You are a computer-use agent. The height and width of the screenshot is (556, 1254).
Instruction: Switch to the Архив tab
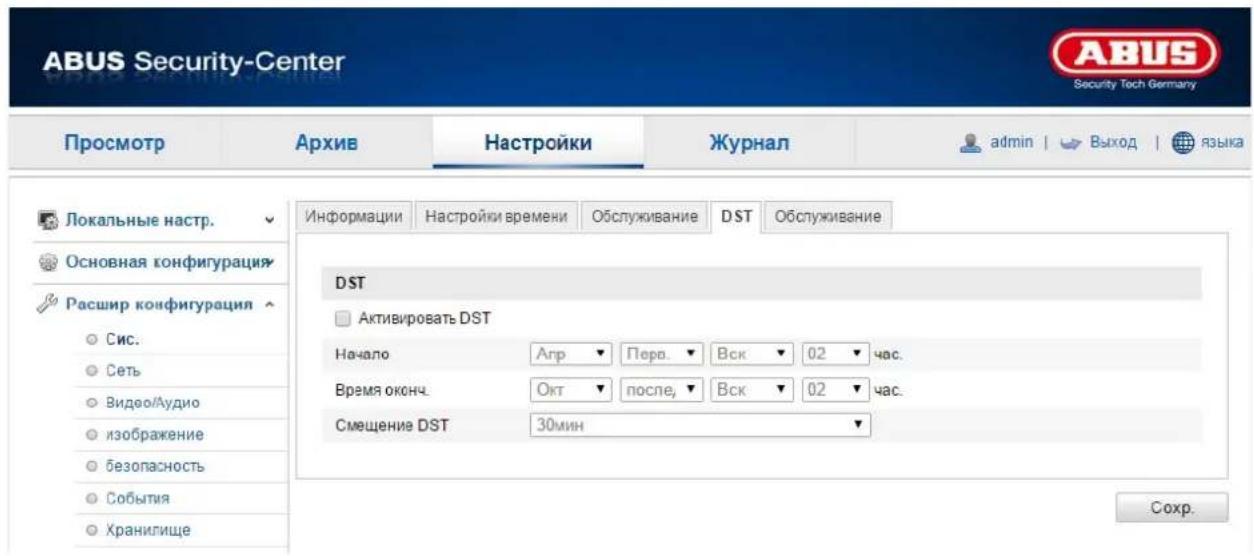point(326,143)
